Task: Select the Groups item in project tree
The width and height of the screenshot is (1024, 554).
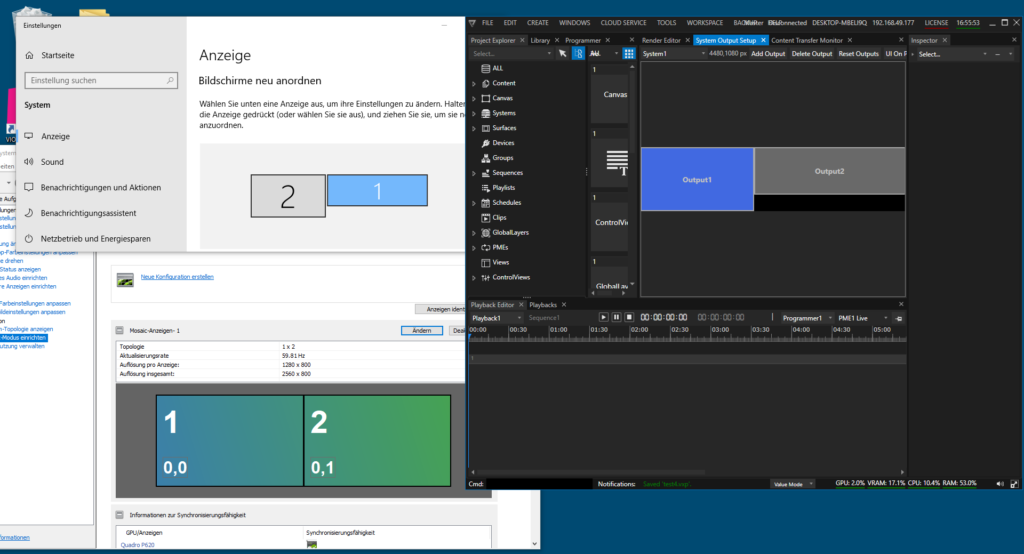Action: coord(502,158)
